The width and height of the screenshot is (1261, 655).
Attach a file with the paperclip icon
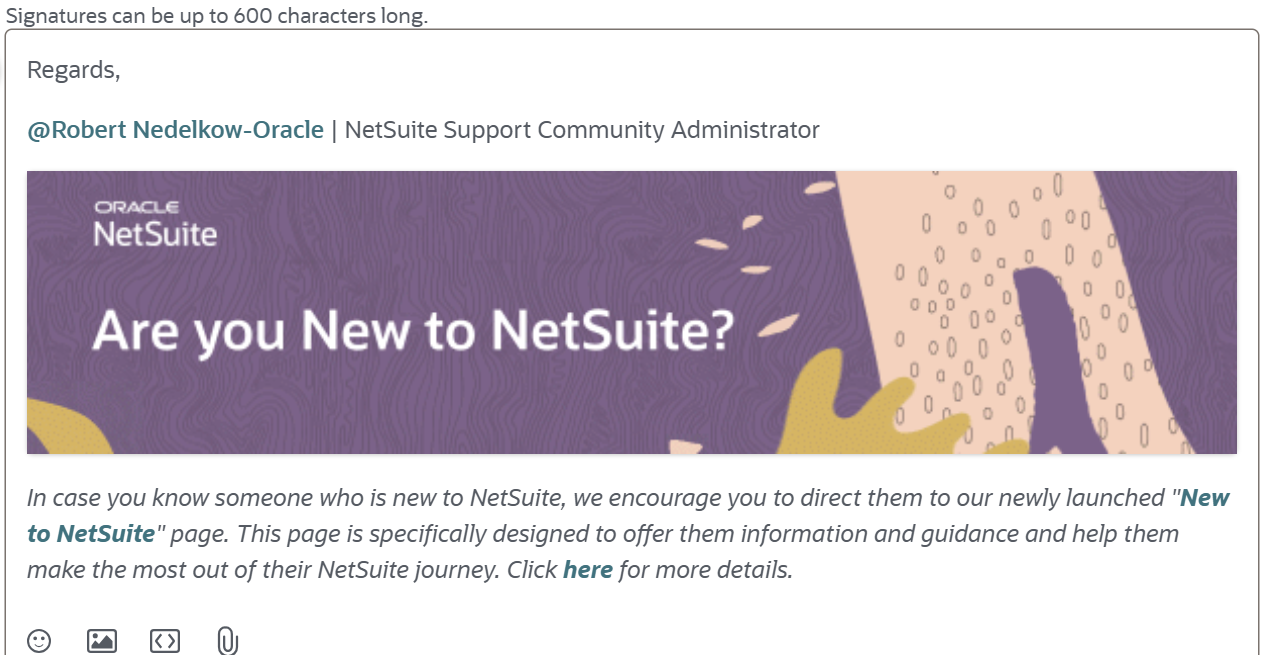[x=227, y=640]
